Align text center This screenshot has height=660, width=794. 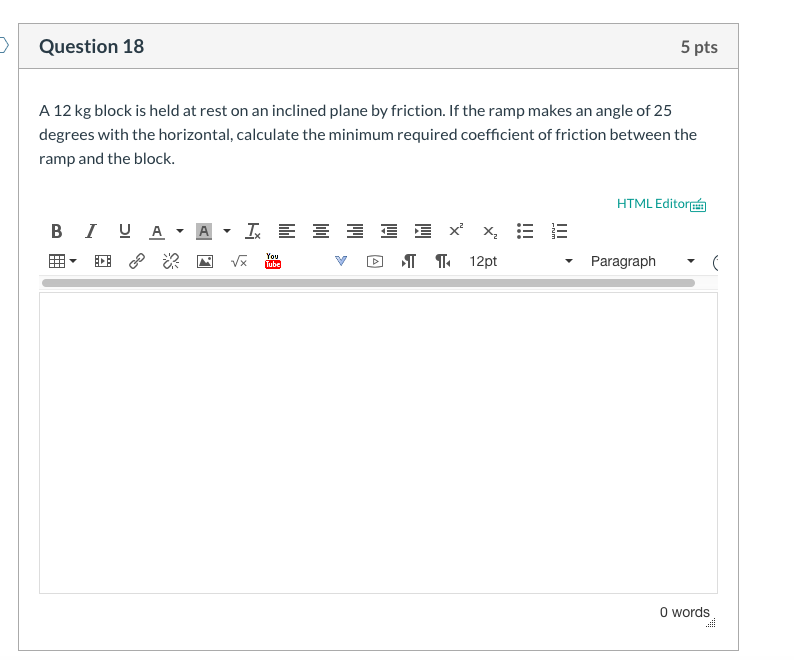point(321,231)
